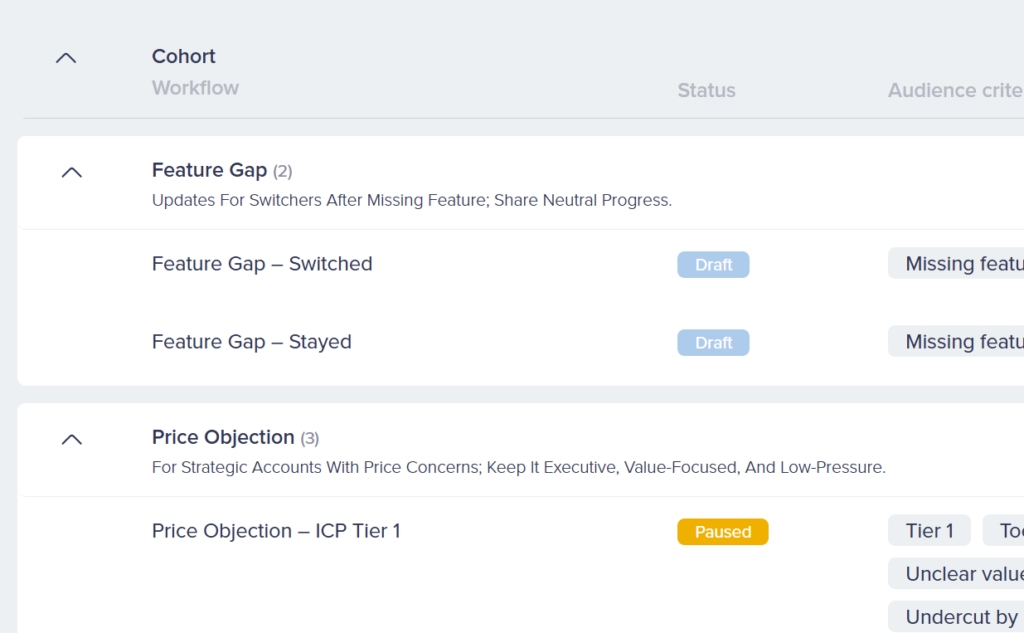Select the Unclear value audience tag
The image size is (1024, 633).
[x=956, y=574]
